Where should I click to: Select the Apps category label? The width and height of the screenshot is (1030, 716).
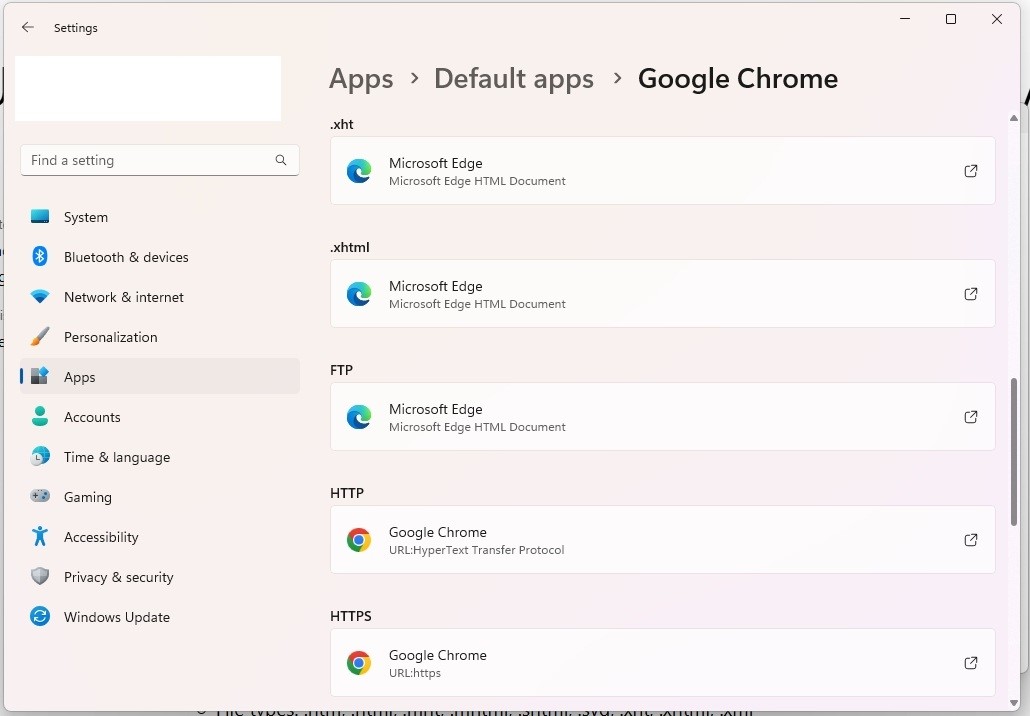[79, 377]
